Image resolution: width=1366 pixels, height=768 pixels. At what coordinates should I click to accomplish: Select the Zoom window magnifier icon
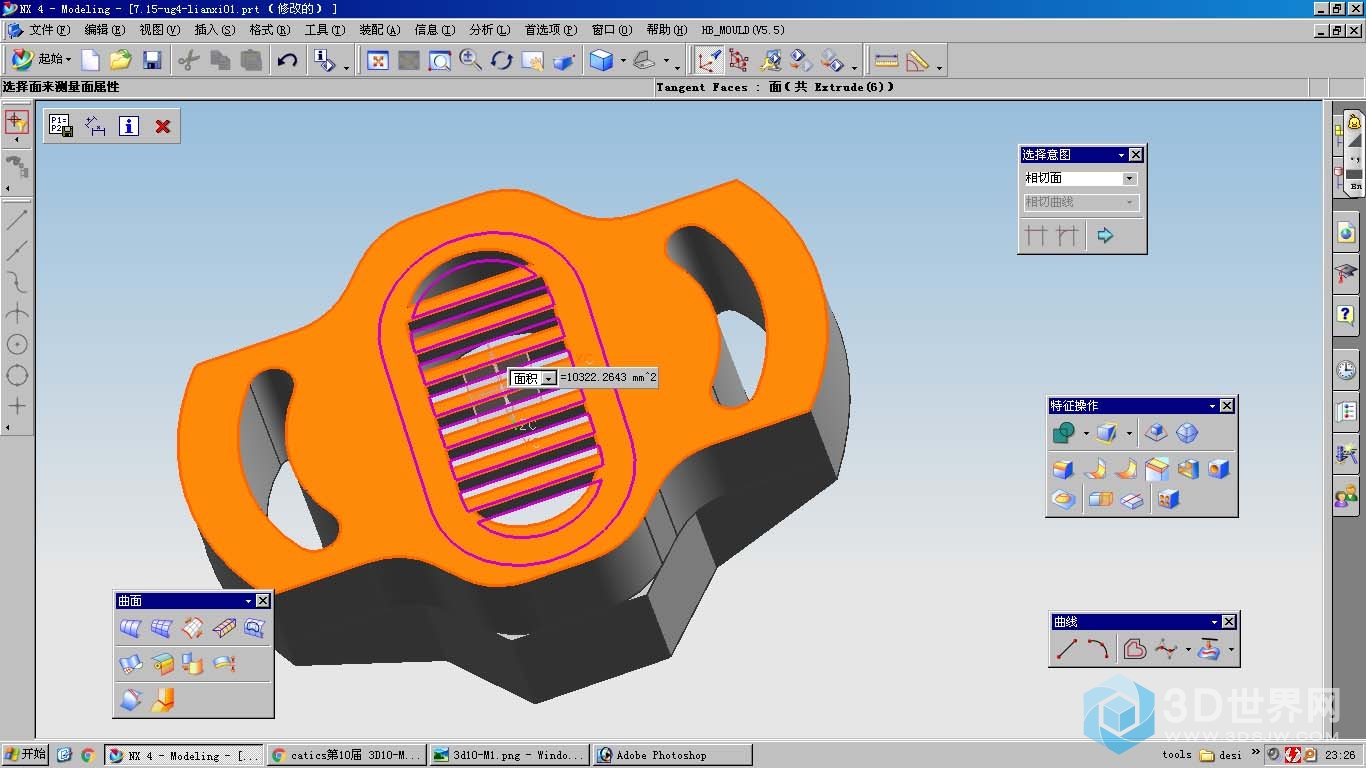pyautogui.click(x=439, y=61)
